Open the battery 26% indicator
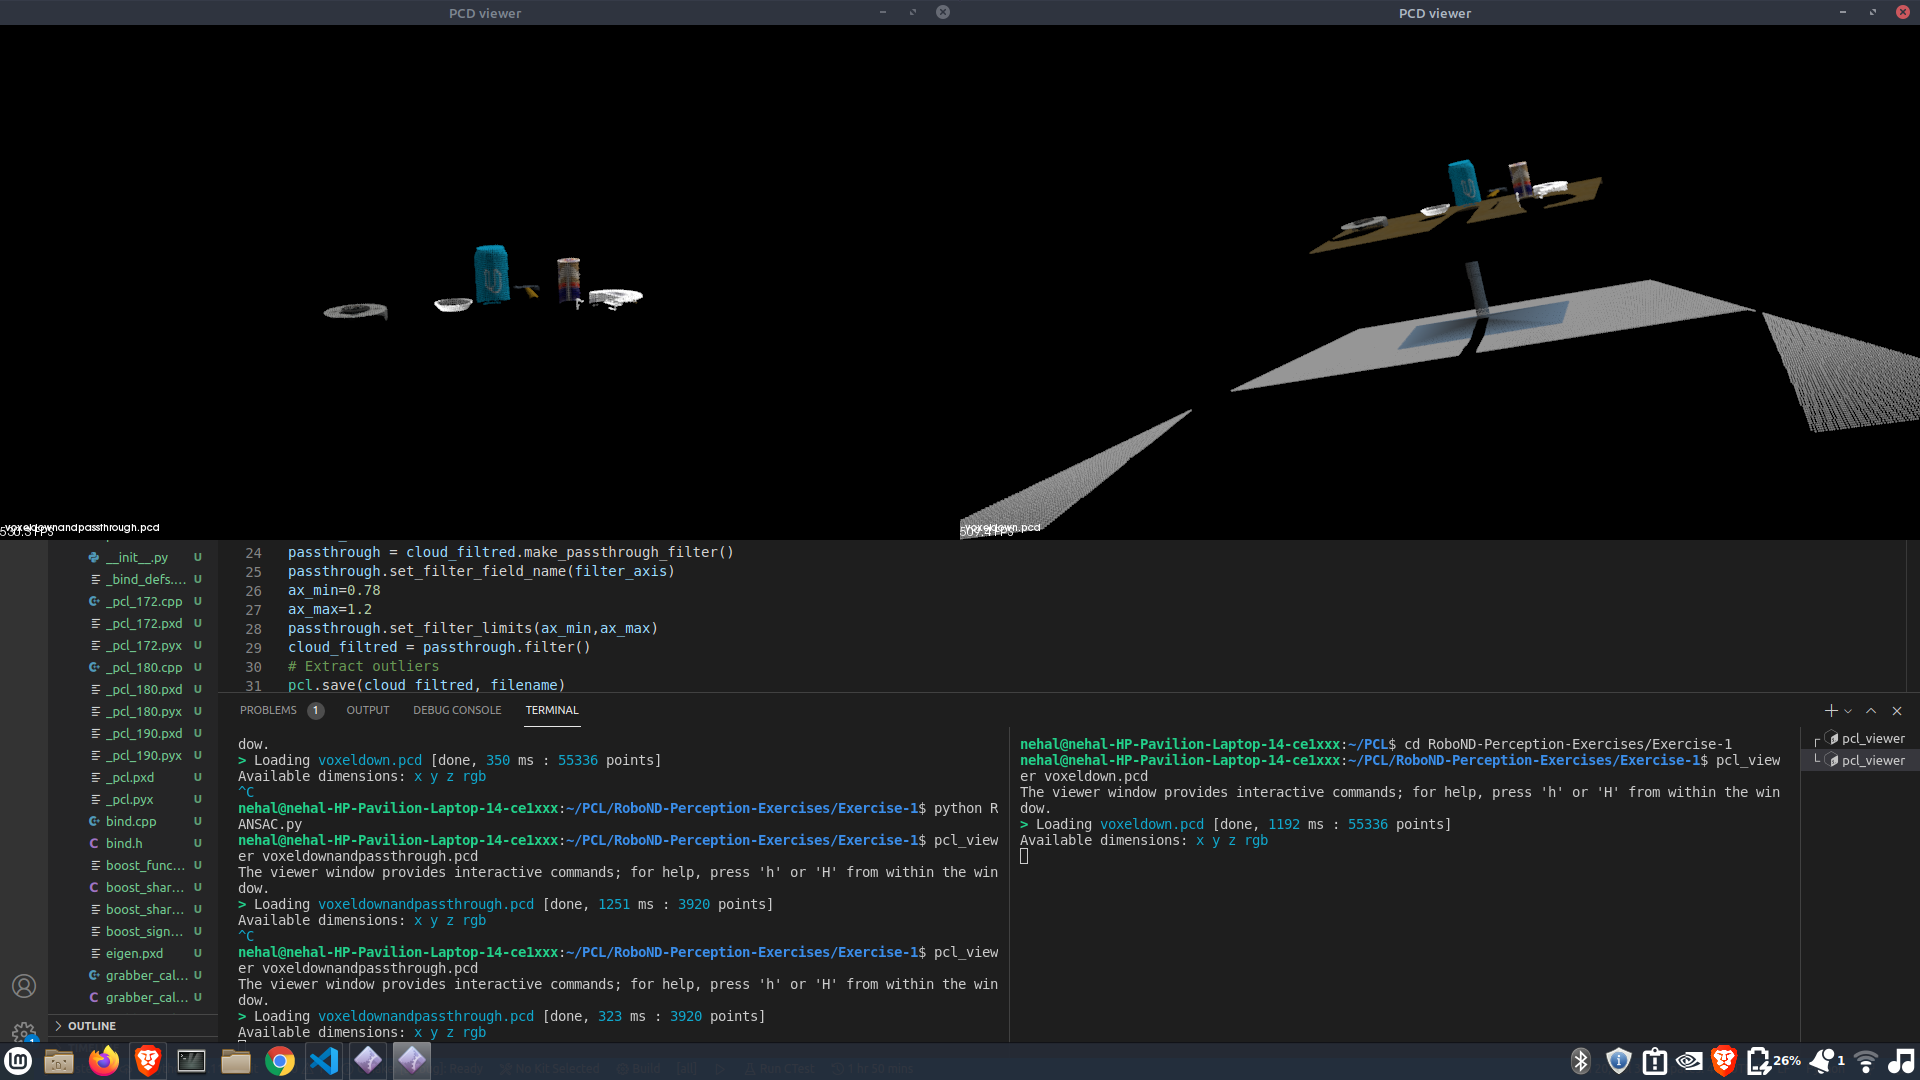Image resolution: width=1920 pixels, height=1080 pixels. click(1772, 1061)
